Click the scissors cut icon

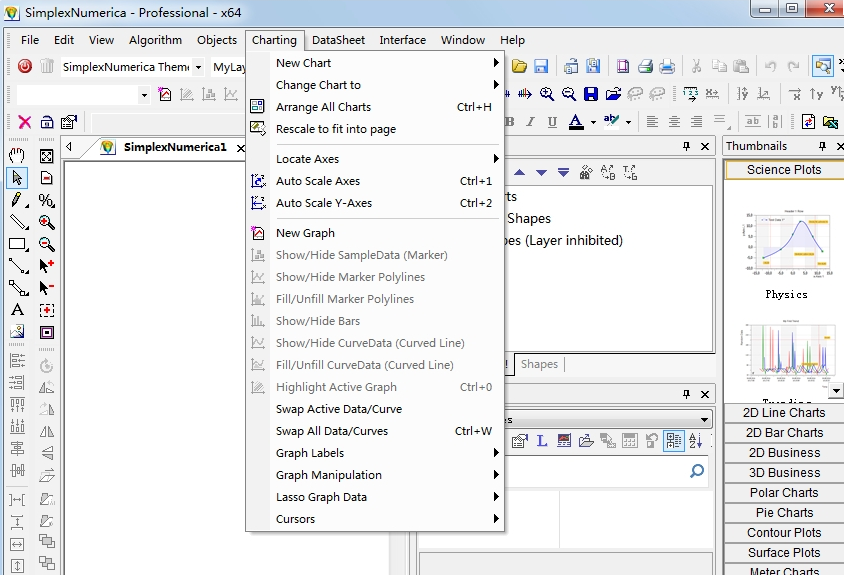tap(697, 66)
